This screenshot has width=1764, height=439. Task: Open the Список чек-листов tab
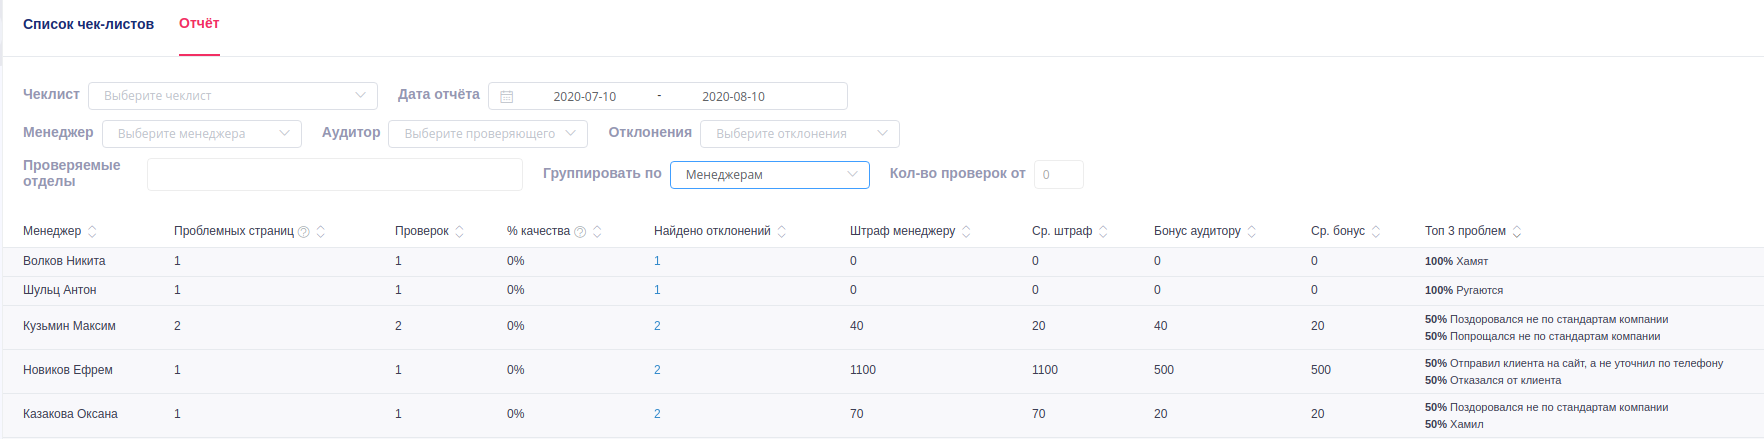[x=88, y=24]
